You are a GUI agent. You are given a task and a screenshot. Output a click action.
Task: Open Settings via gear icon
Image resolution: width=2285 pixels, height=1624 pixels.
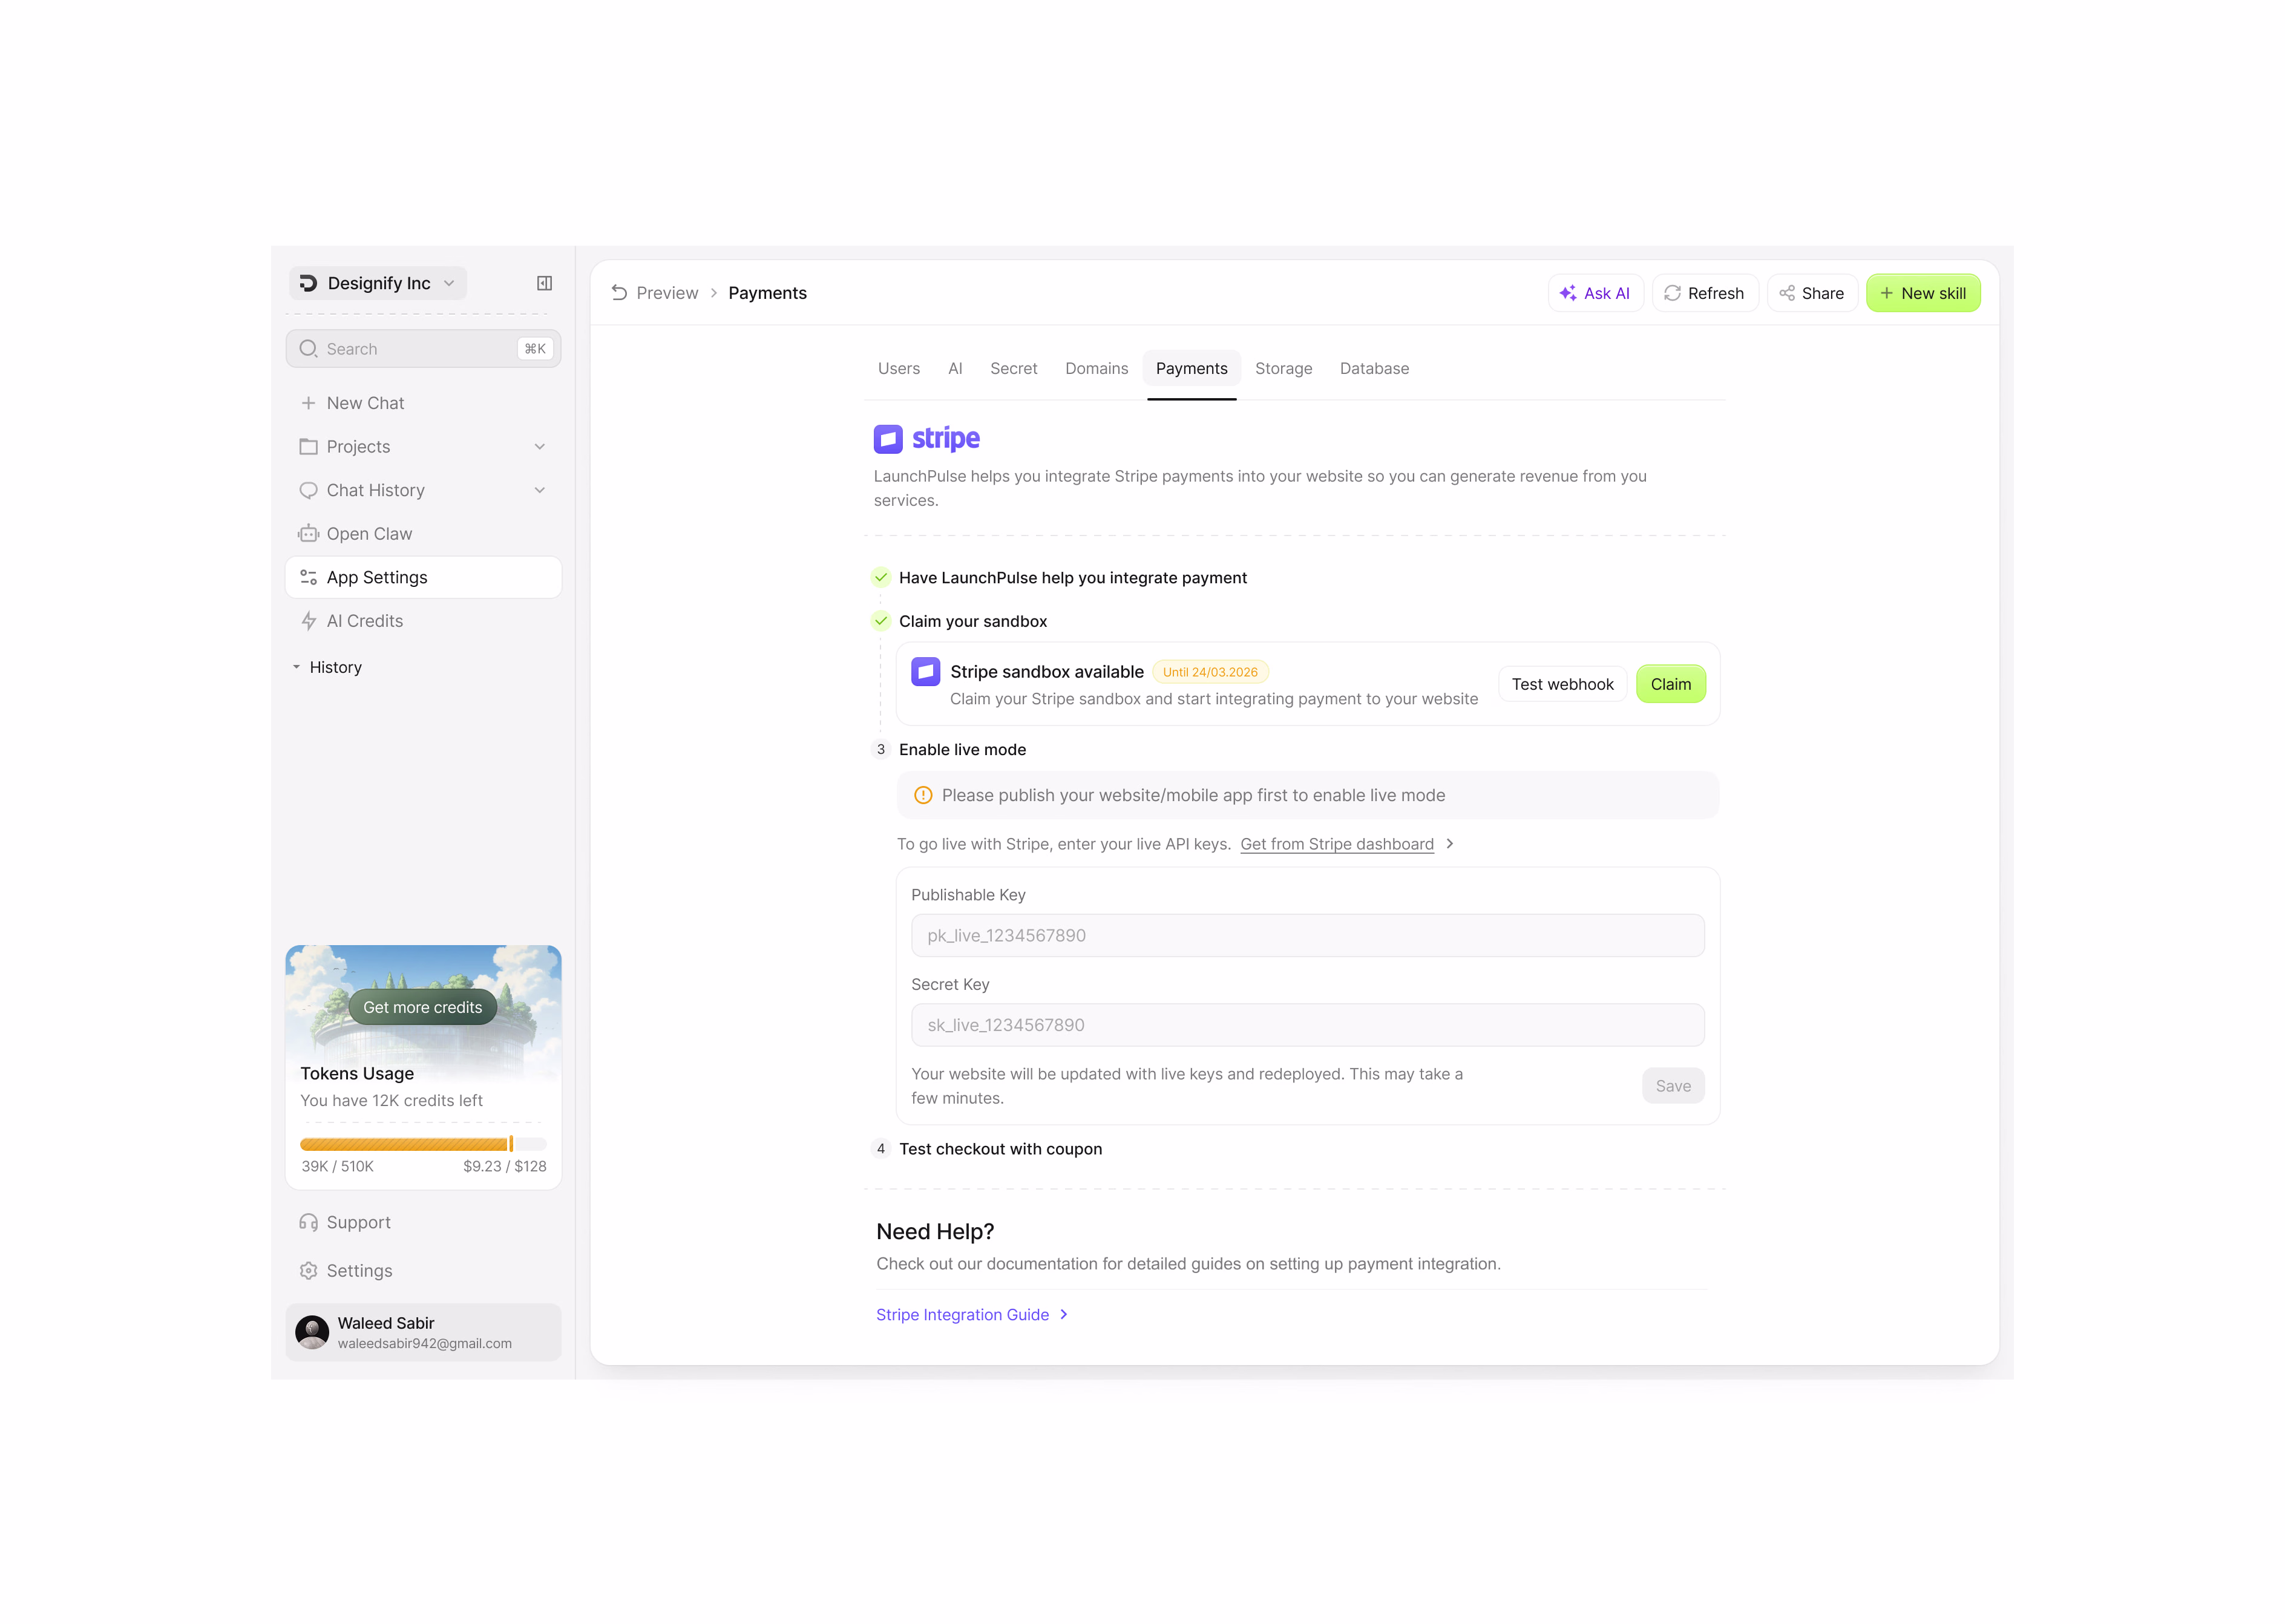coord(308,1270)
